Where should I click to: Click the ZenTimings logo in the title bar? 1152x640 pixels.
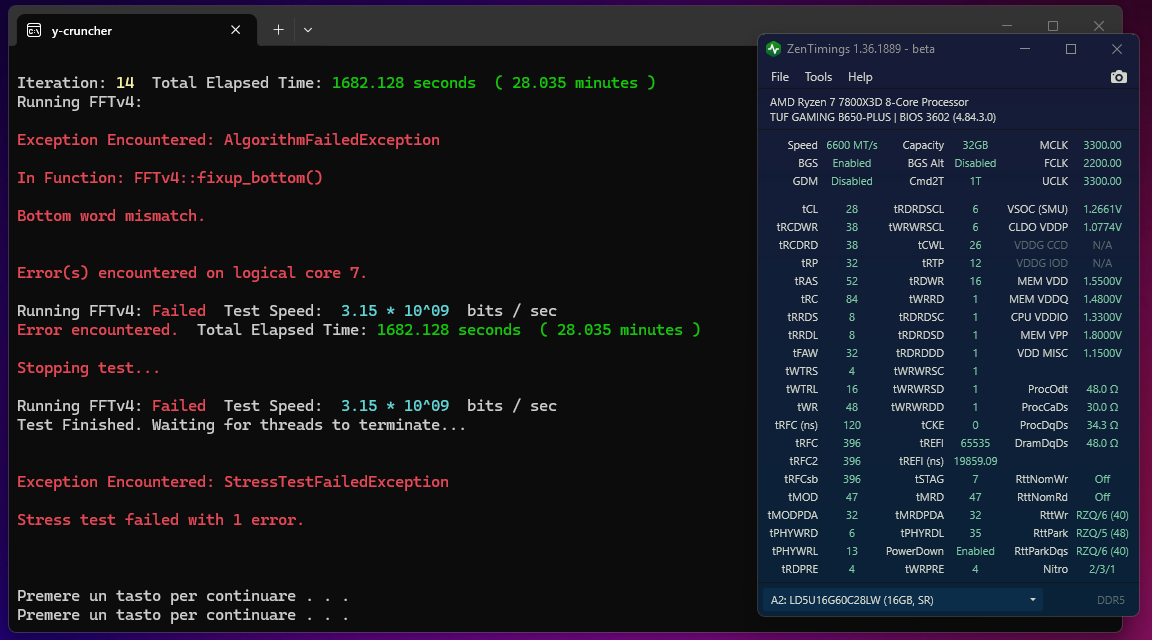pos(774,48)
